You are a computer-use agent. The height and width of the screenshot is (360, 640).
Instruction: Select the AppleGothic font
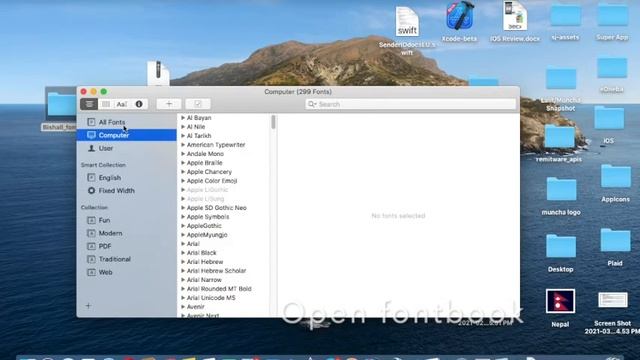(x=204, y=226)
